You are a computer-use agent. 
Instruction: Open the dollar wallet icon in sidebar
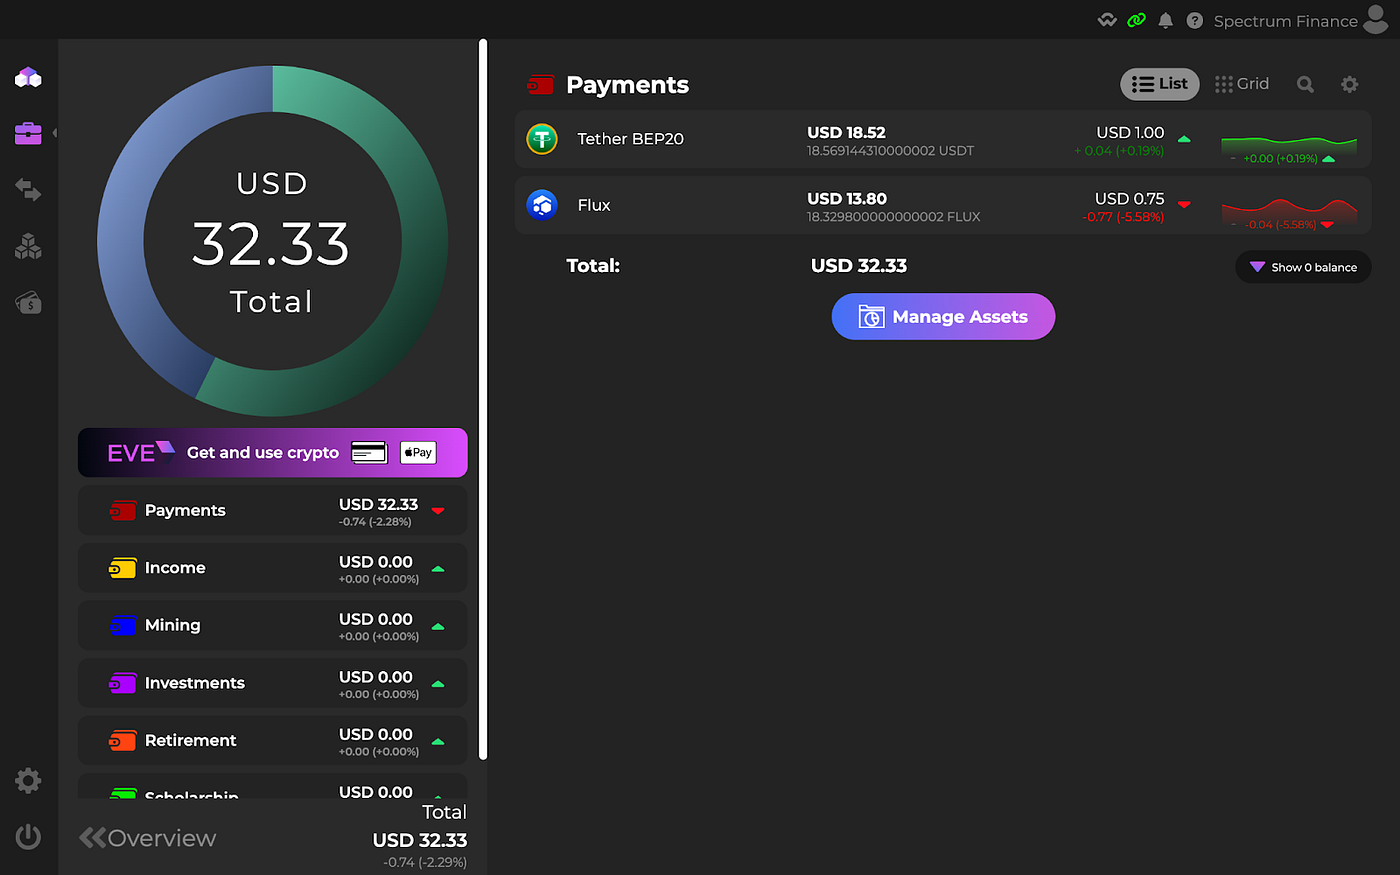(28, 303)
